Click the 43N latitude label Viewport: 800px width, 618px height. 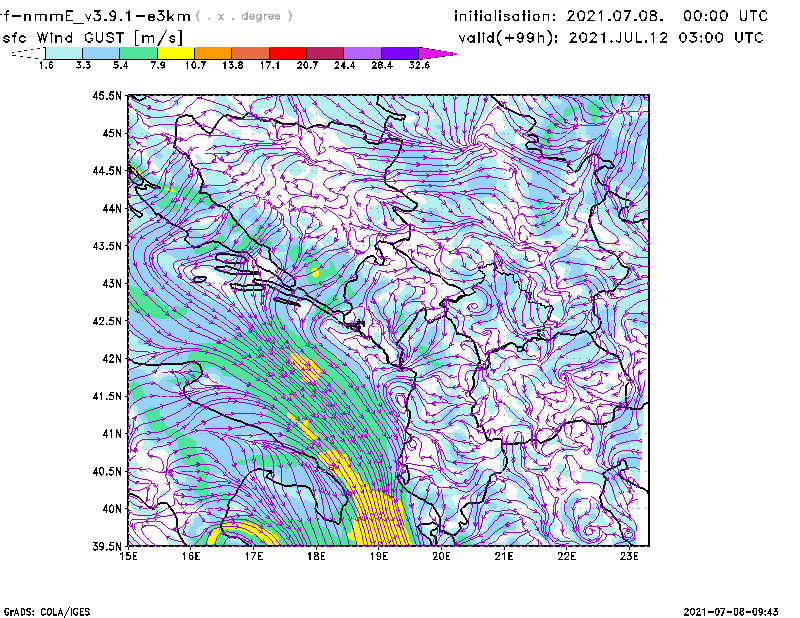[x=112, y=283]
